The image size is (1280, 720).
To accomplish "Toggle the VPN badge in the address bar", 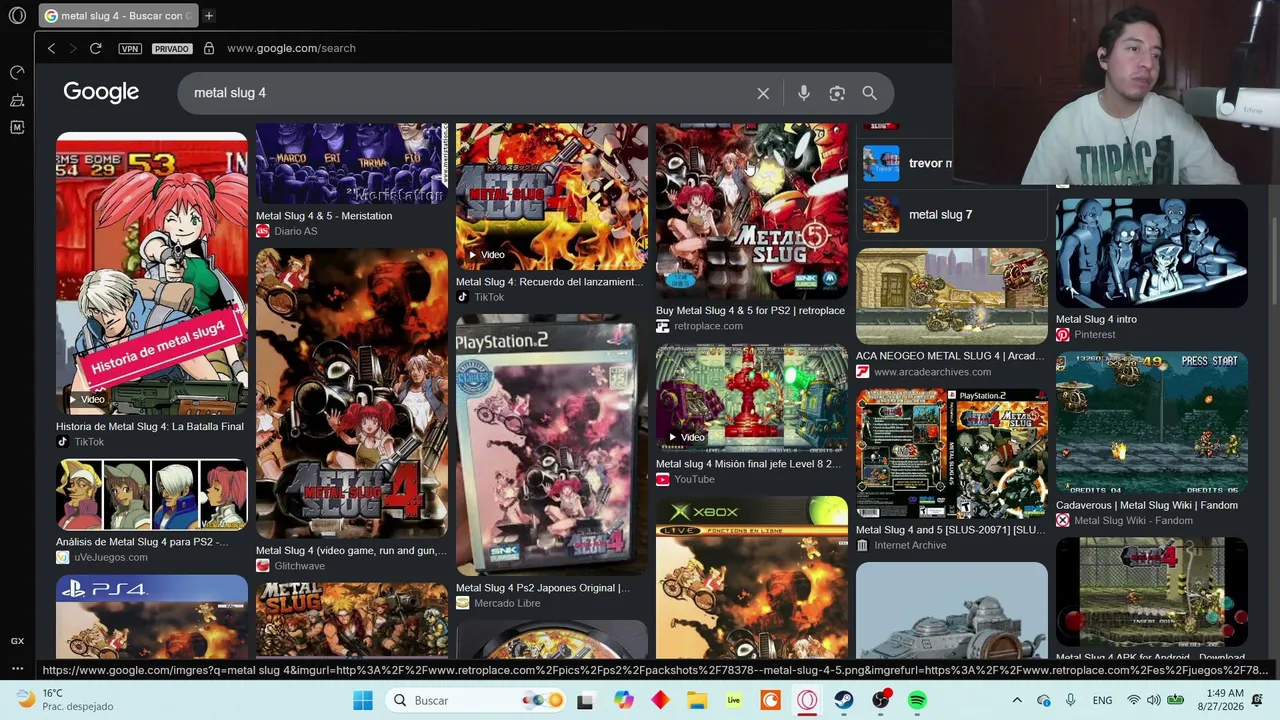I will click(x=129, y=48).
